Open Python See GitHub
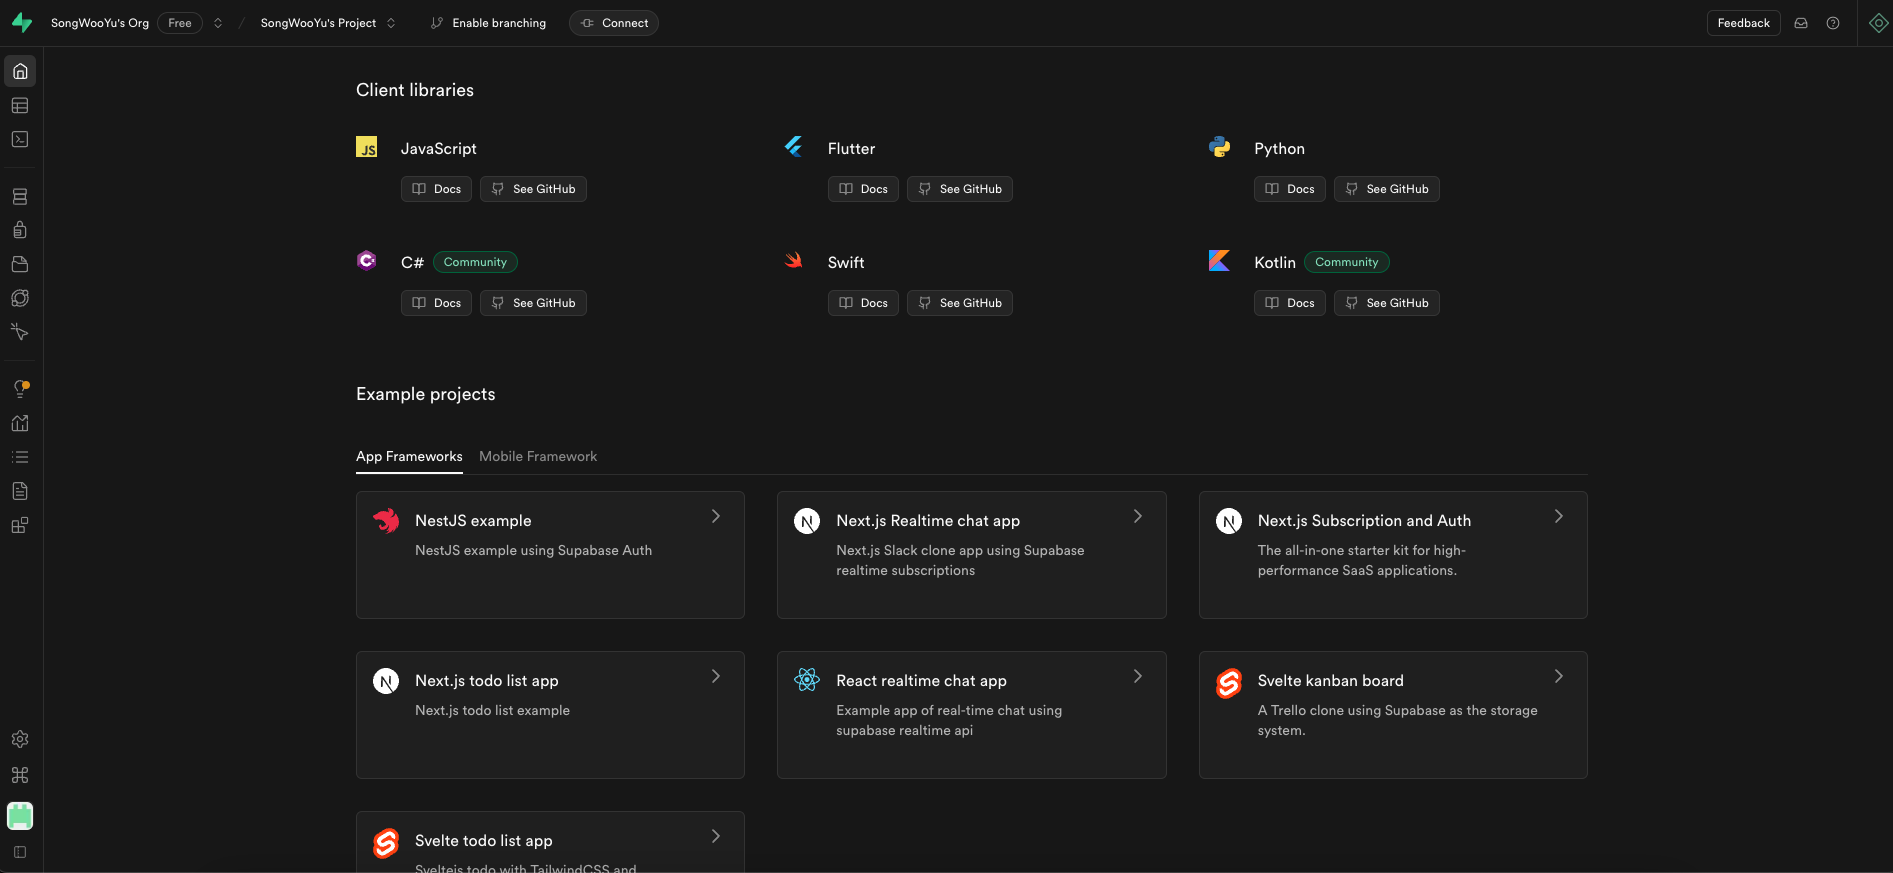 (1387, 189)
